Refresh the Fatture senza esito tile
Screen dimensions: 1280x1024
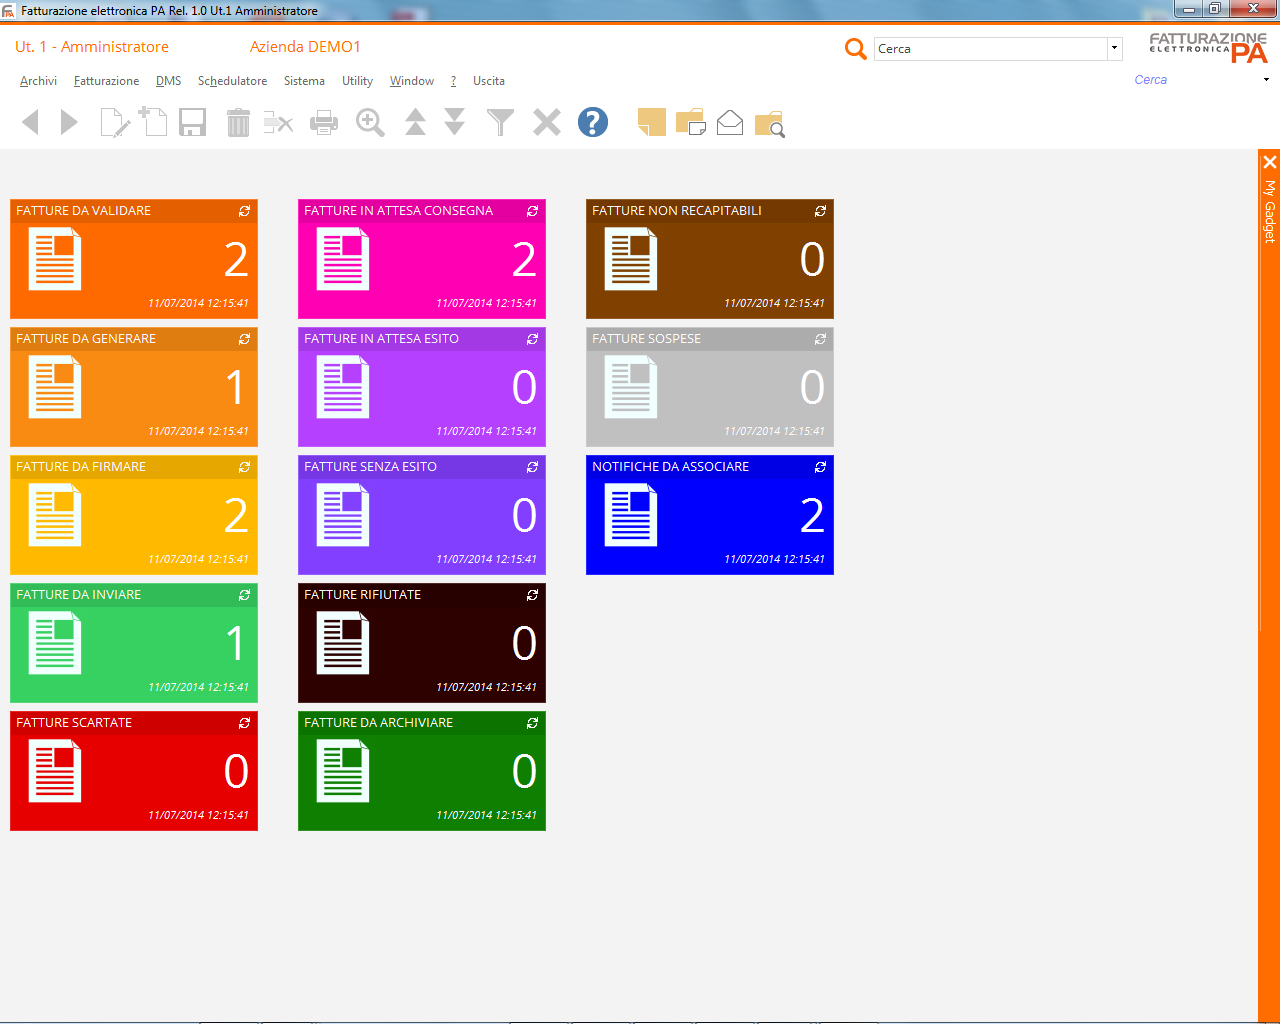pos(532,467)
